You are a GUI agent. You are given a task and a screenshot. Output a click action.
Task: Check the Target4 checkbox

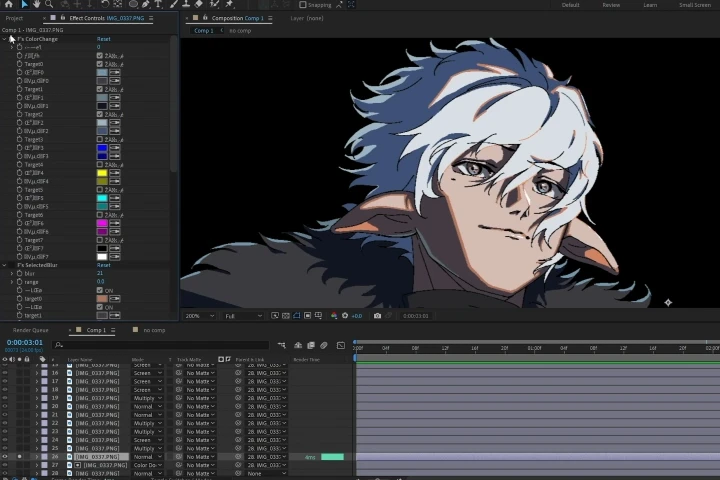100,164
